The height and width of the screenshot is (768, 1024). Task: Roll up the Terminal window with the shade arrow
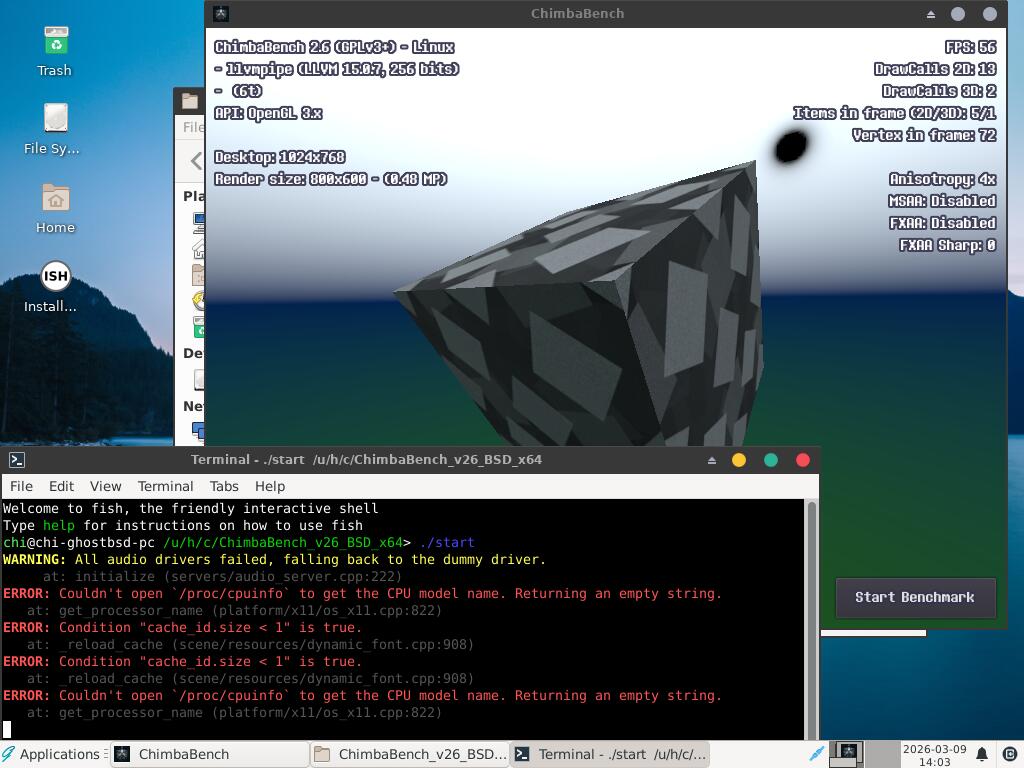pos(712,460)
